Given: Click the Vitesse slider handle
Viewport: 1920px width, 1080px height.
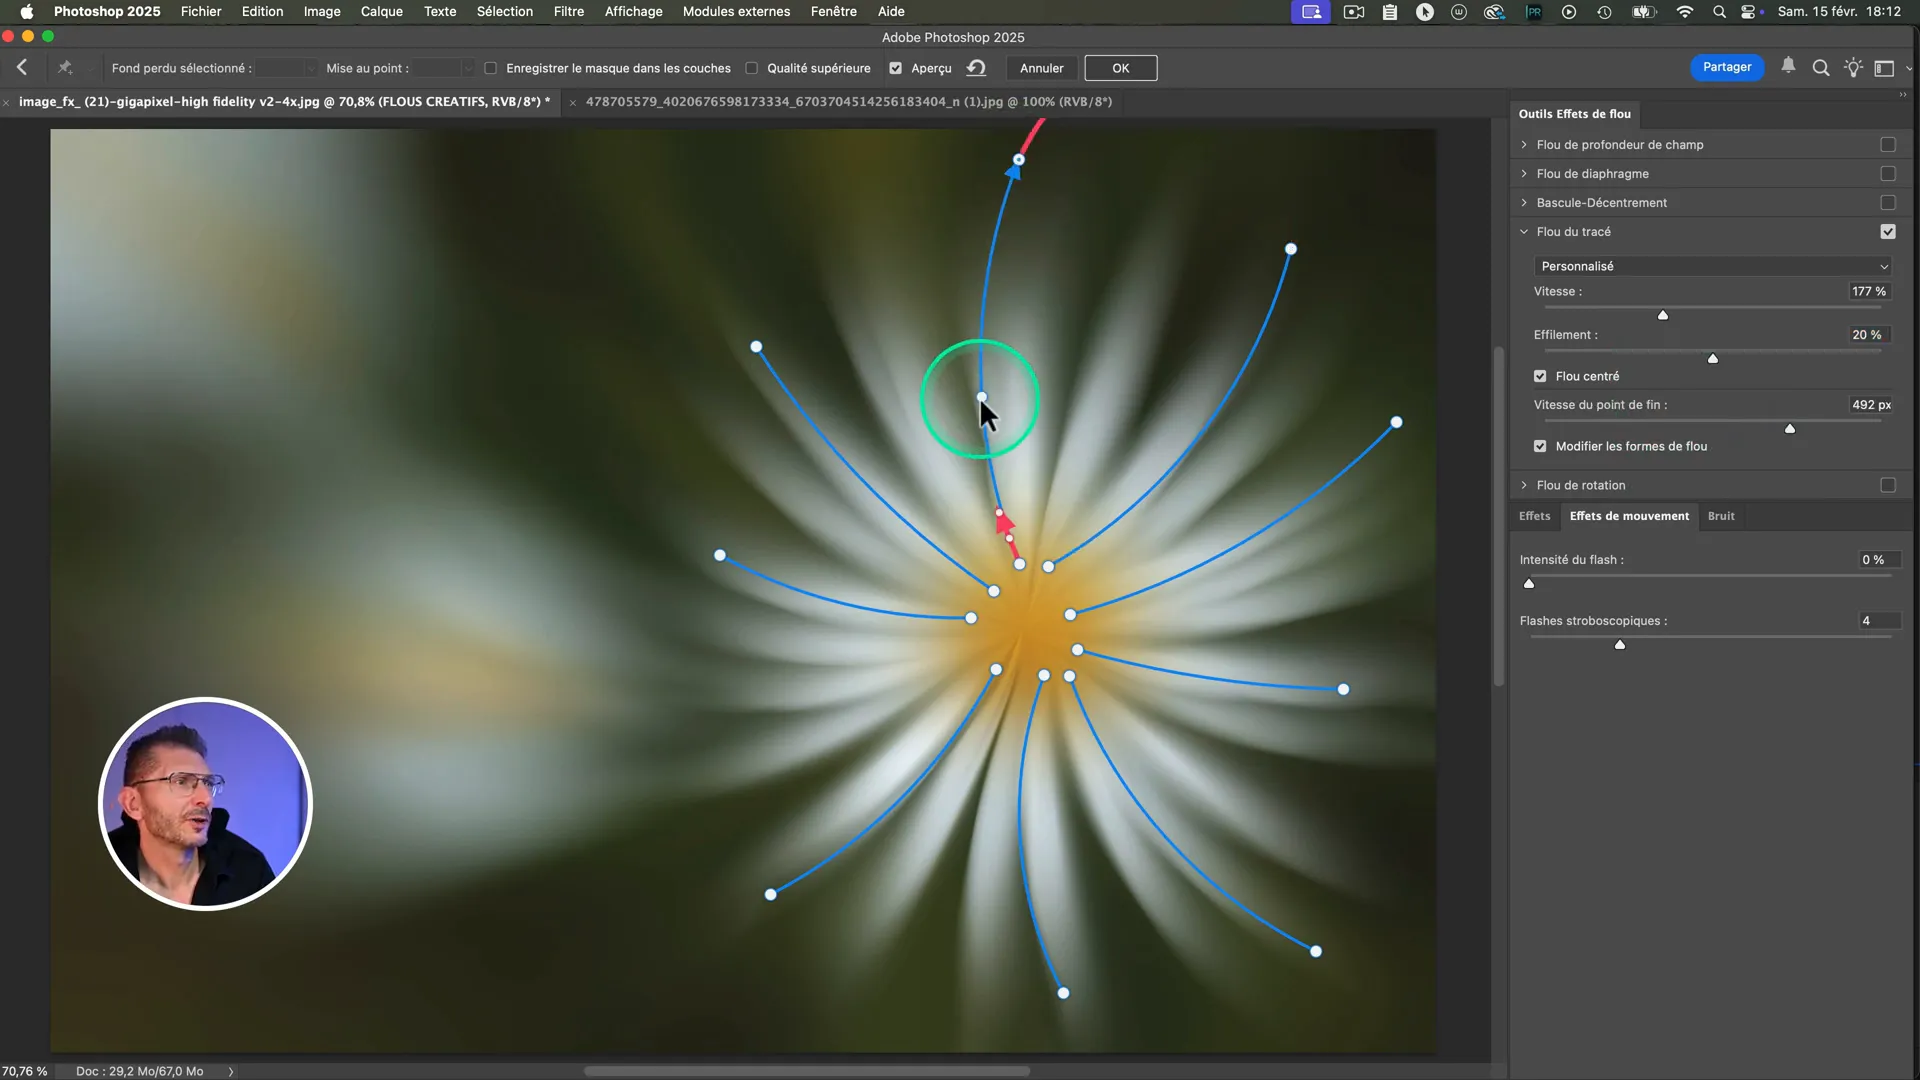Looking at the screenshot, I should [1663, 315].
